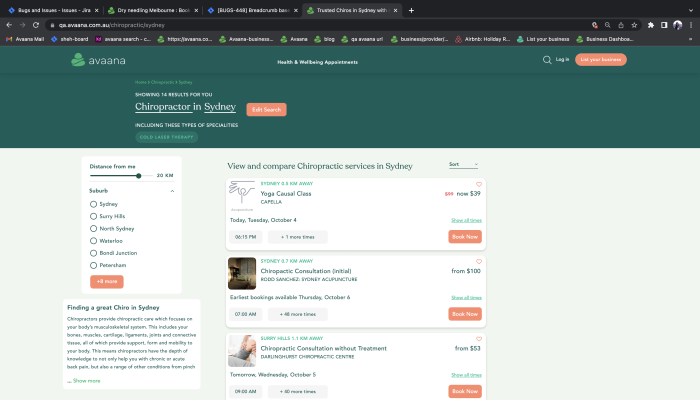
Task: Select Bondi Junction suburb radio button
Action: pyautogui.click(x=93, y=253)
